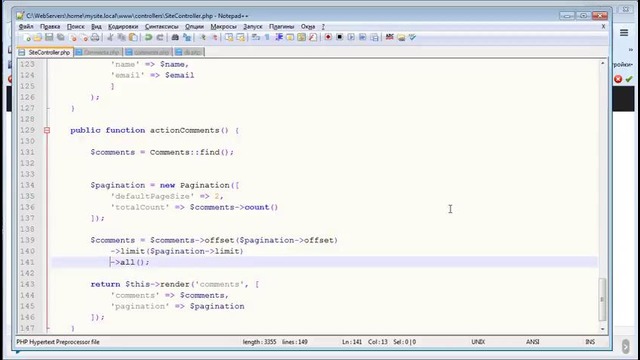The height and width of the screenshot is (360, 640).
Task: Click 'public function actionComments()' code line
Action: click(155, 130)
